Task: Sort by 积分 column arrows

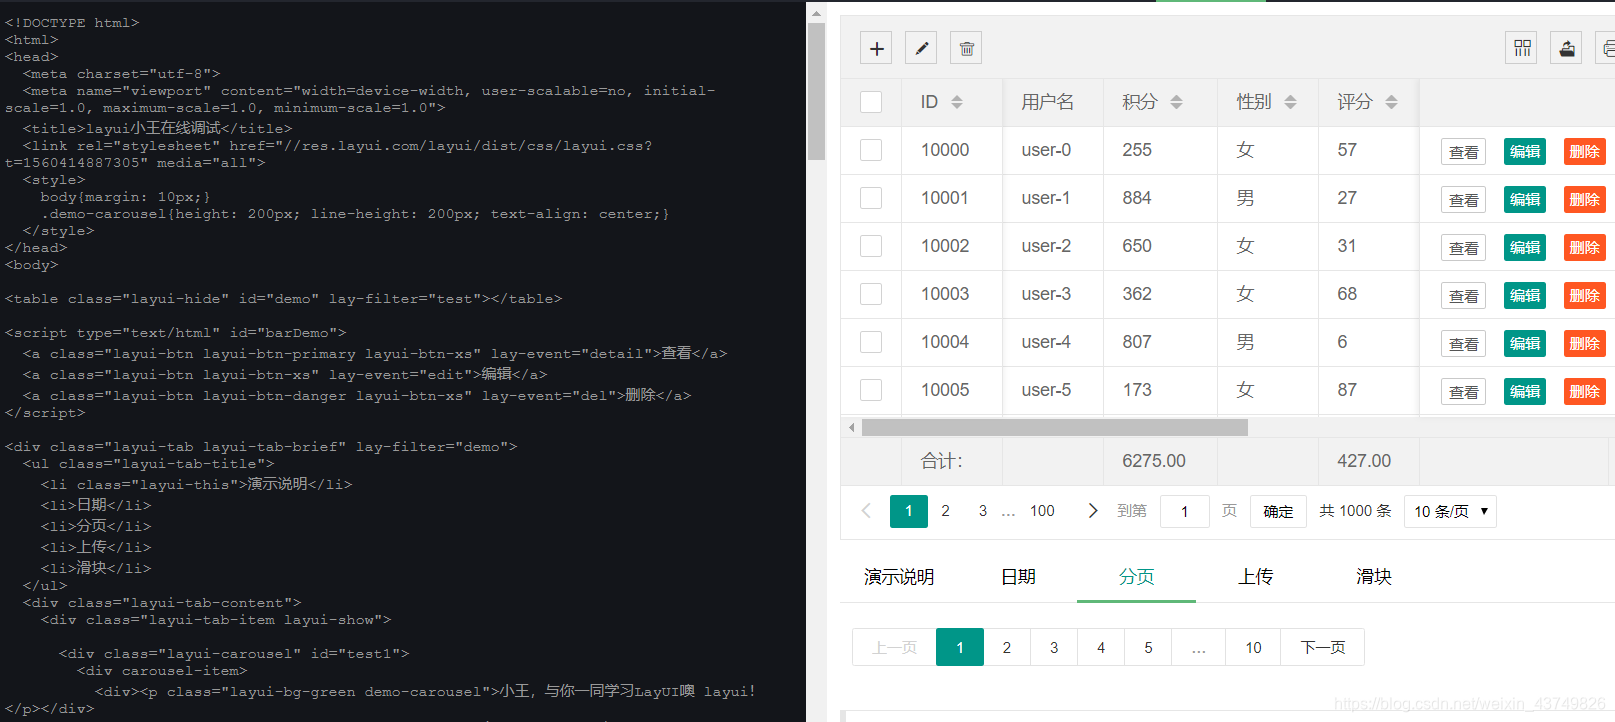Action: [x=1176, y=102]
